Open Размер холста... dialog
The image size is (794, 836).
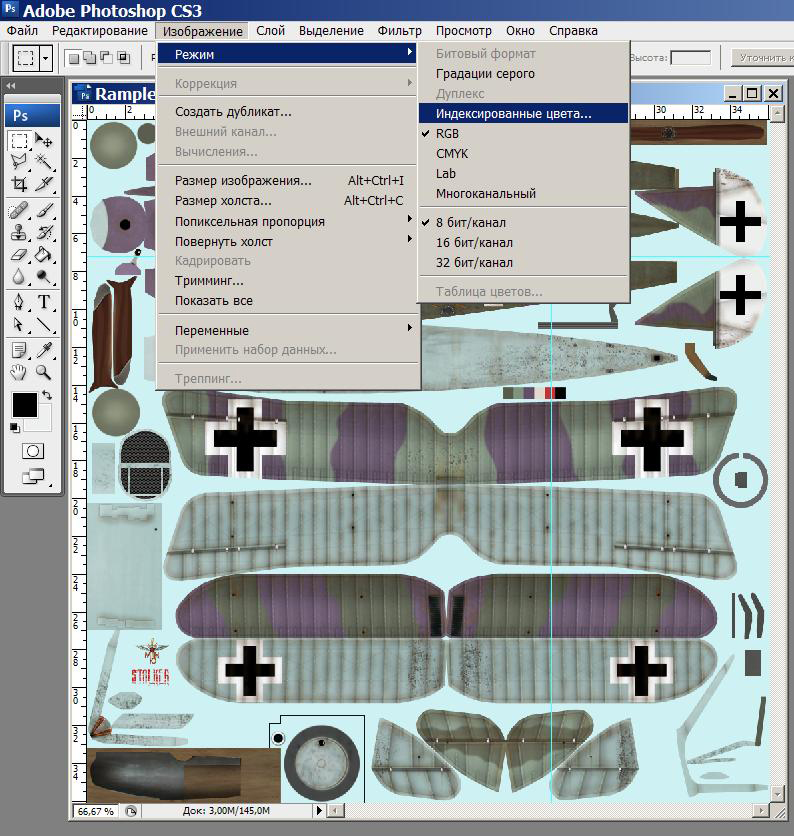click(x=287, y=200)
